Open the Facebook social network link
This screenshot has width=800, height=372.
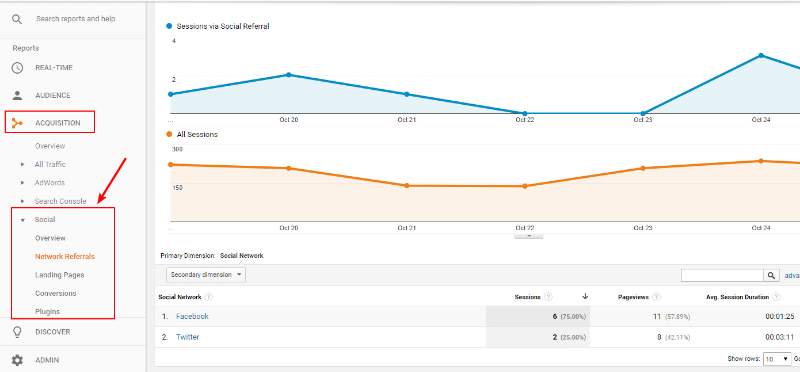point(192,316)
